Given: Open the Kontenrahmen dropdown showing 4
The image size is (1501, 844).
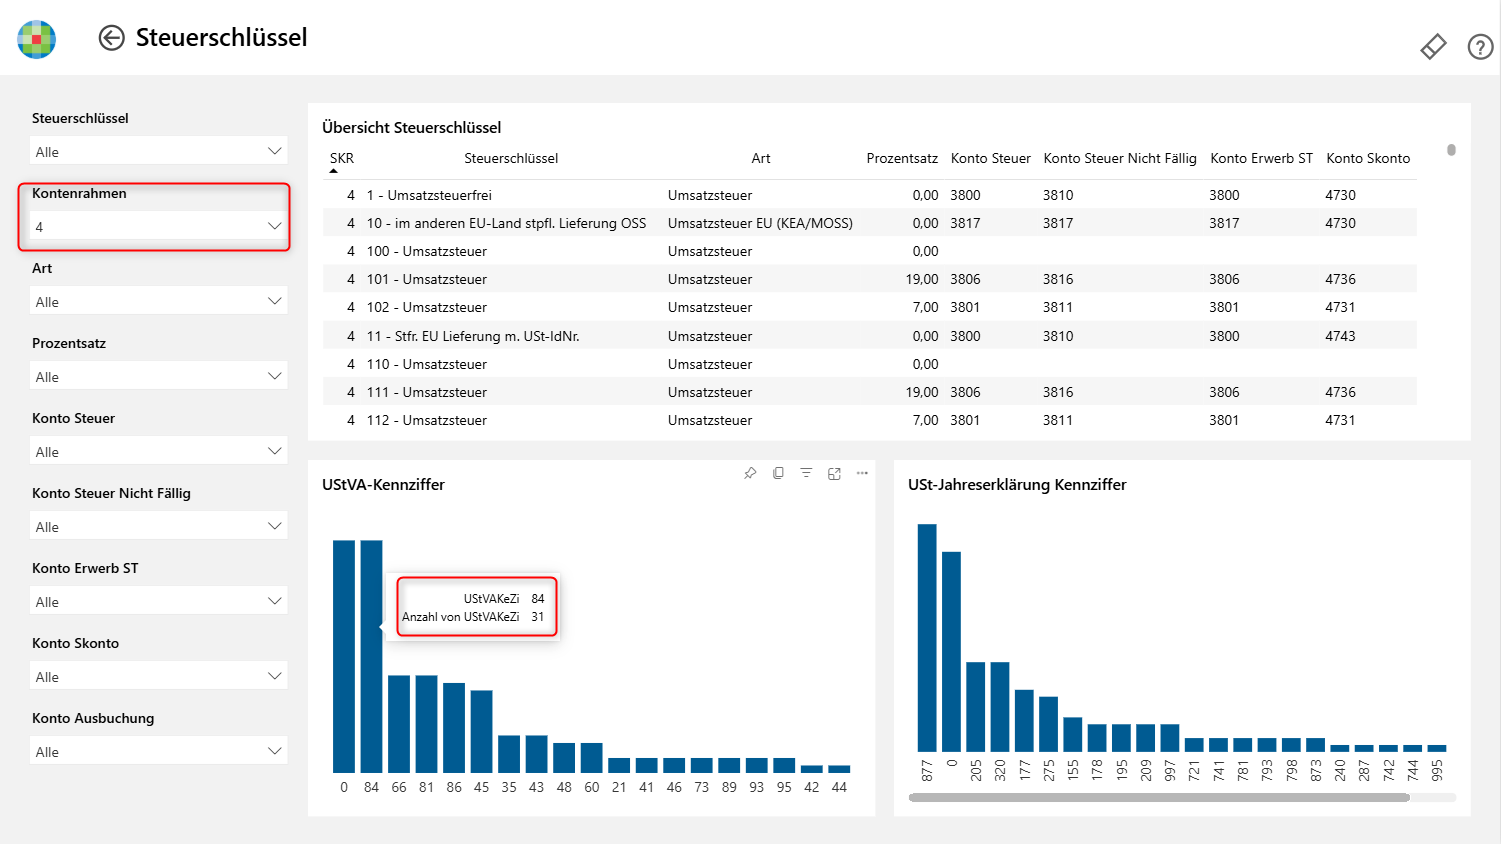Looking at the screenshot, I should [x=159, y=226].
